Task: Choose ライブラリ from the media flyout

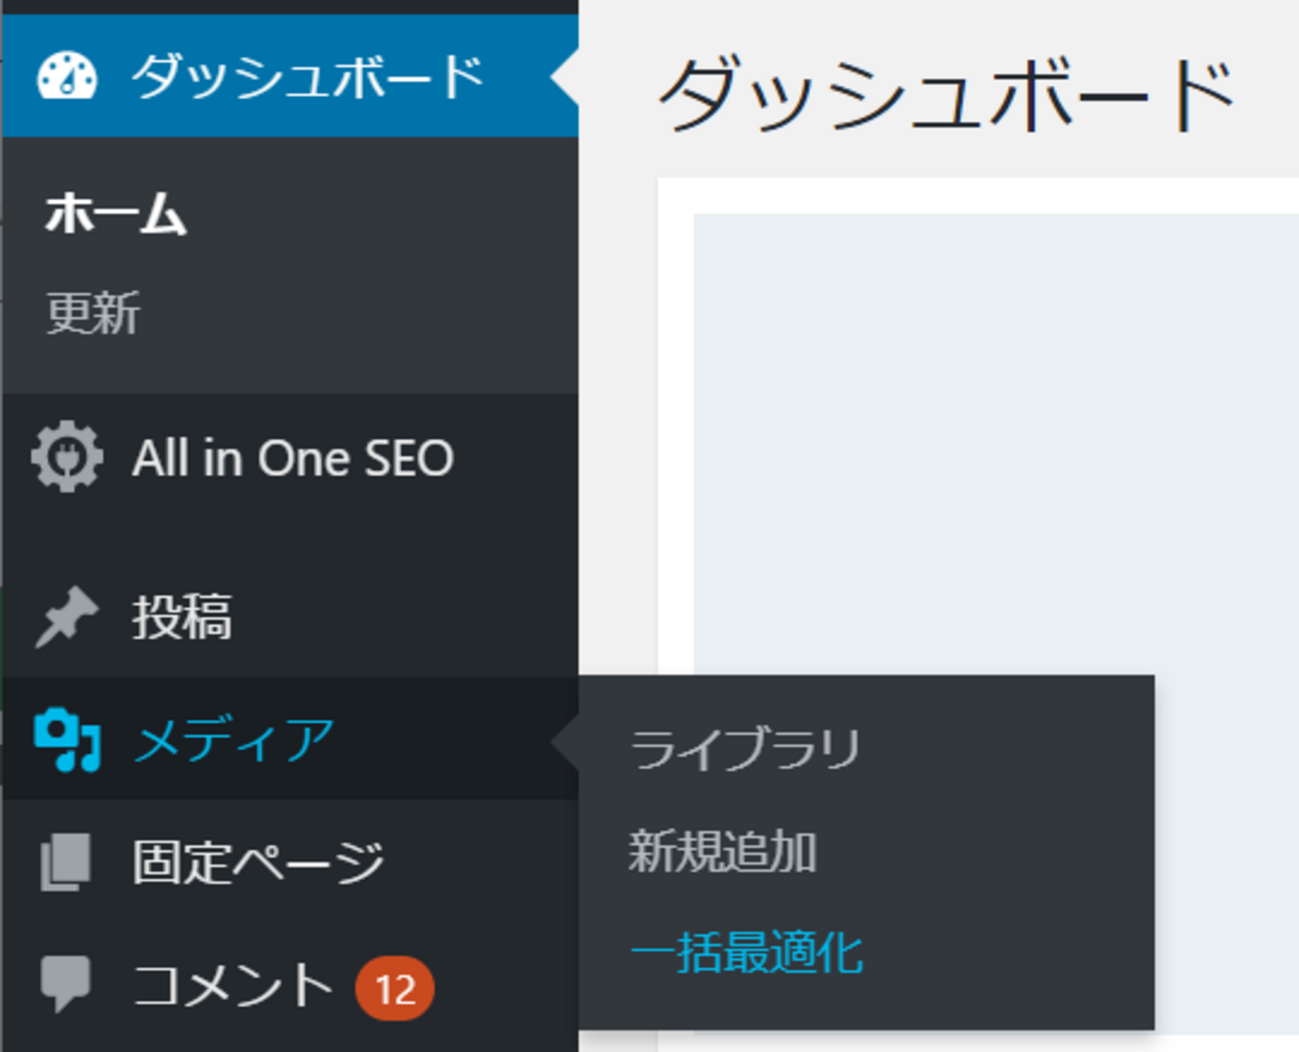Action: tap(745, 748)
